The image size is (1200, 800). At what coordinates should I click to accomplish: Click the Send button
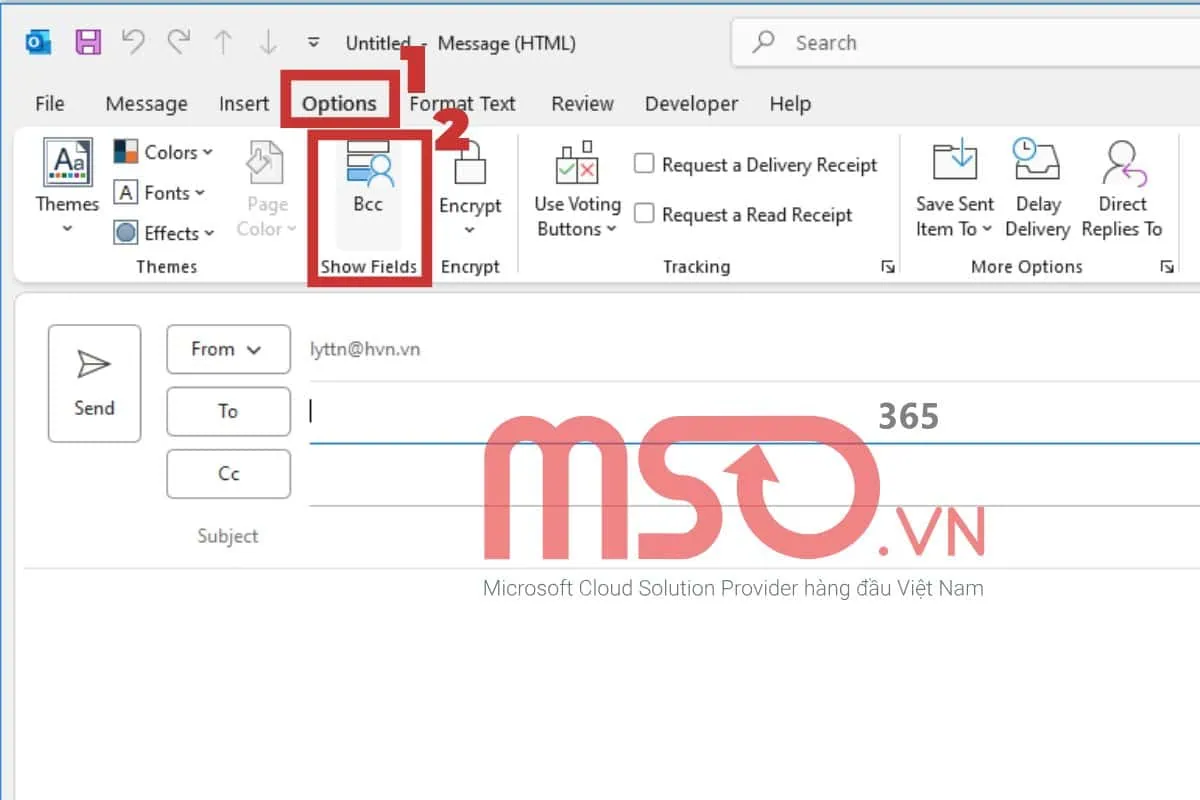tap(94, 383)
